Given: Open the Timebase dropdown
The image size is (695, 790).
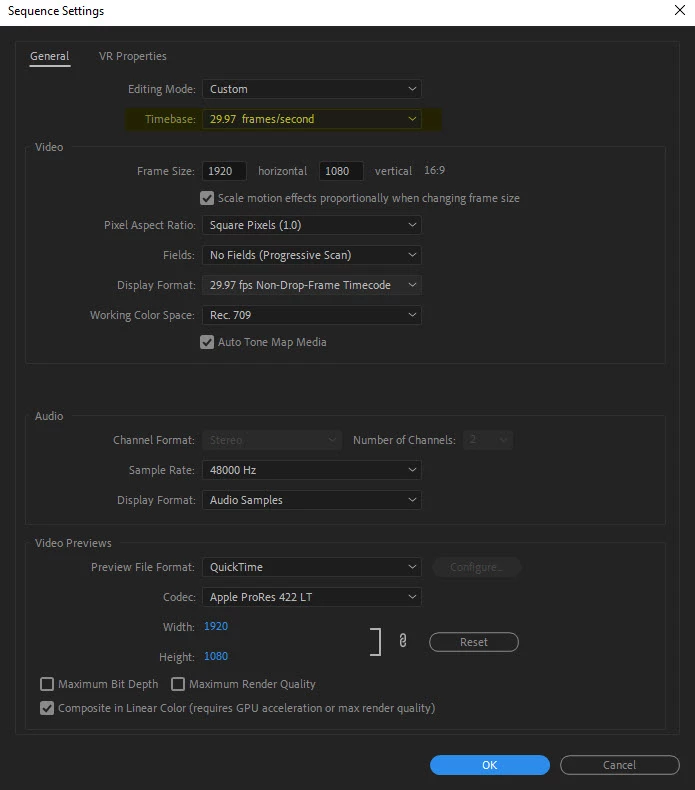Looking at the screenshot, I should tap(312, 119).
